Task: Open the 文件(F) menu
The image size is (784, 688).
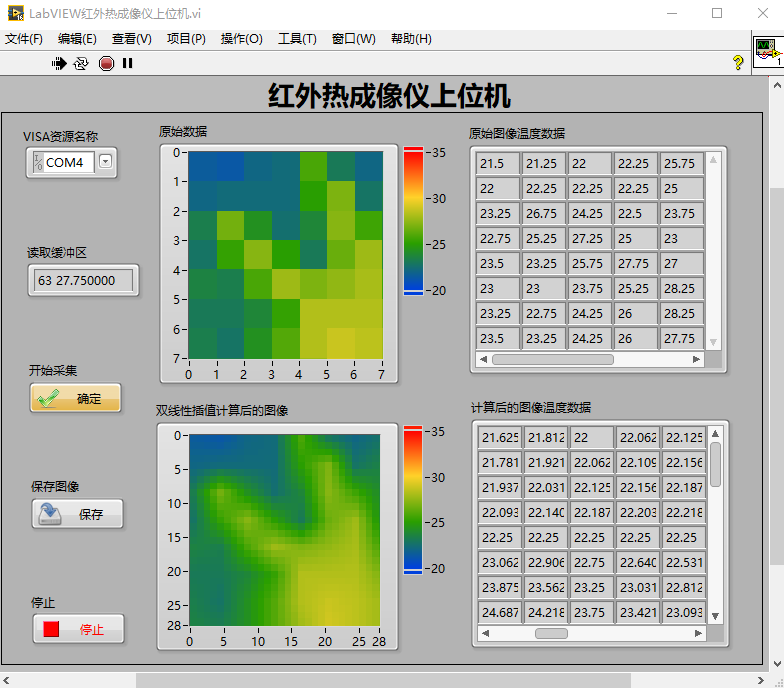Action: [24, 39]
